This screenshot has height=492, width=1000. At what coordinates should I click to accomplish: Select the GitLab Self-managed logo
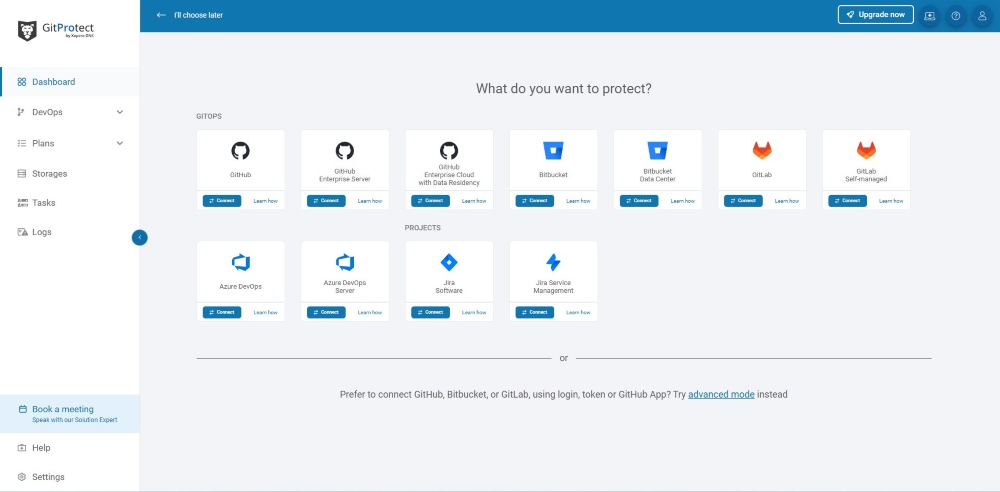click(866, 151)
